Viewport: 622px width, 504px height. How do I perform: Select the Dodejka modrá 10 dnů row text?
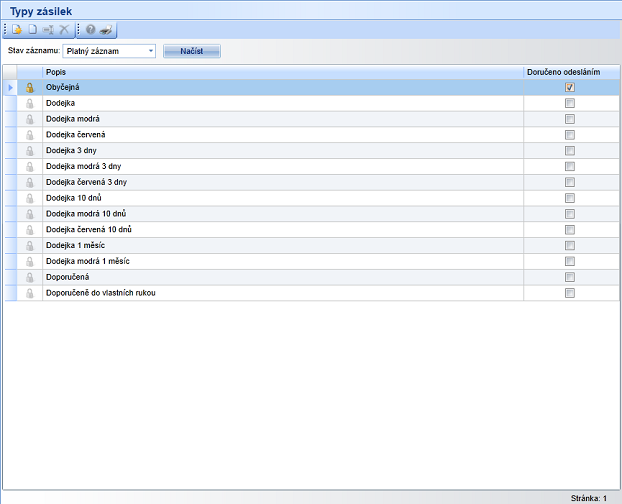pyautogui.click(x=86, y=214)
